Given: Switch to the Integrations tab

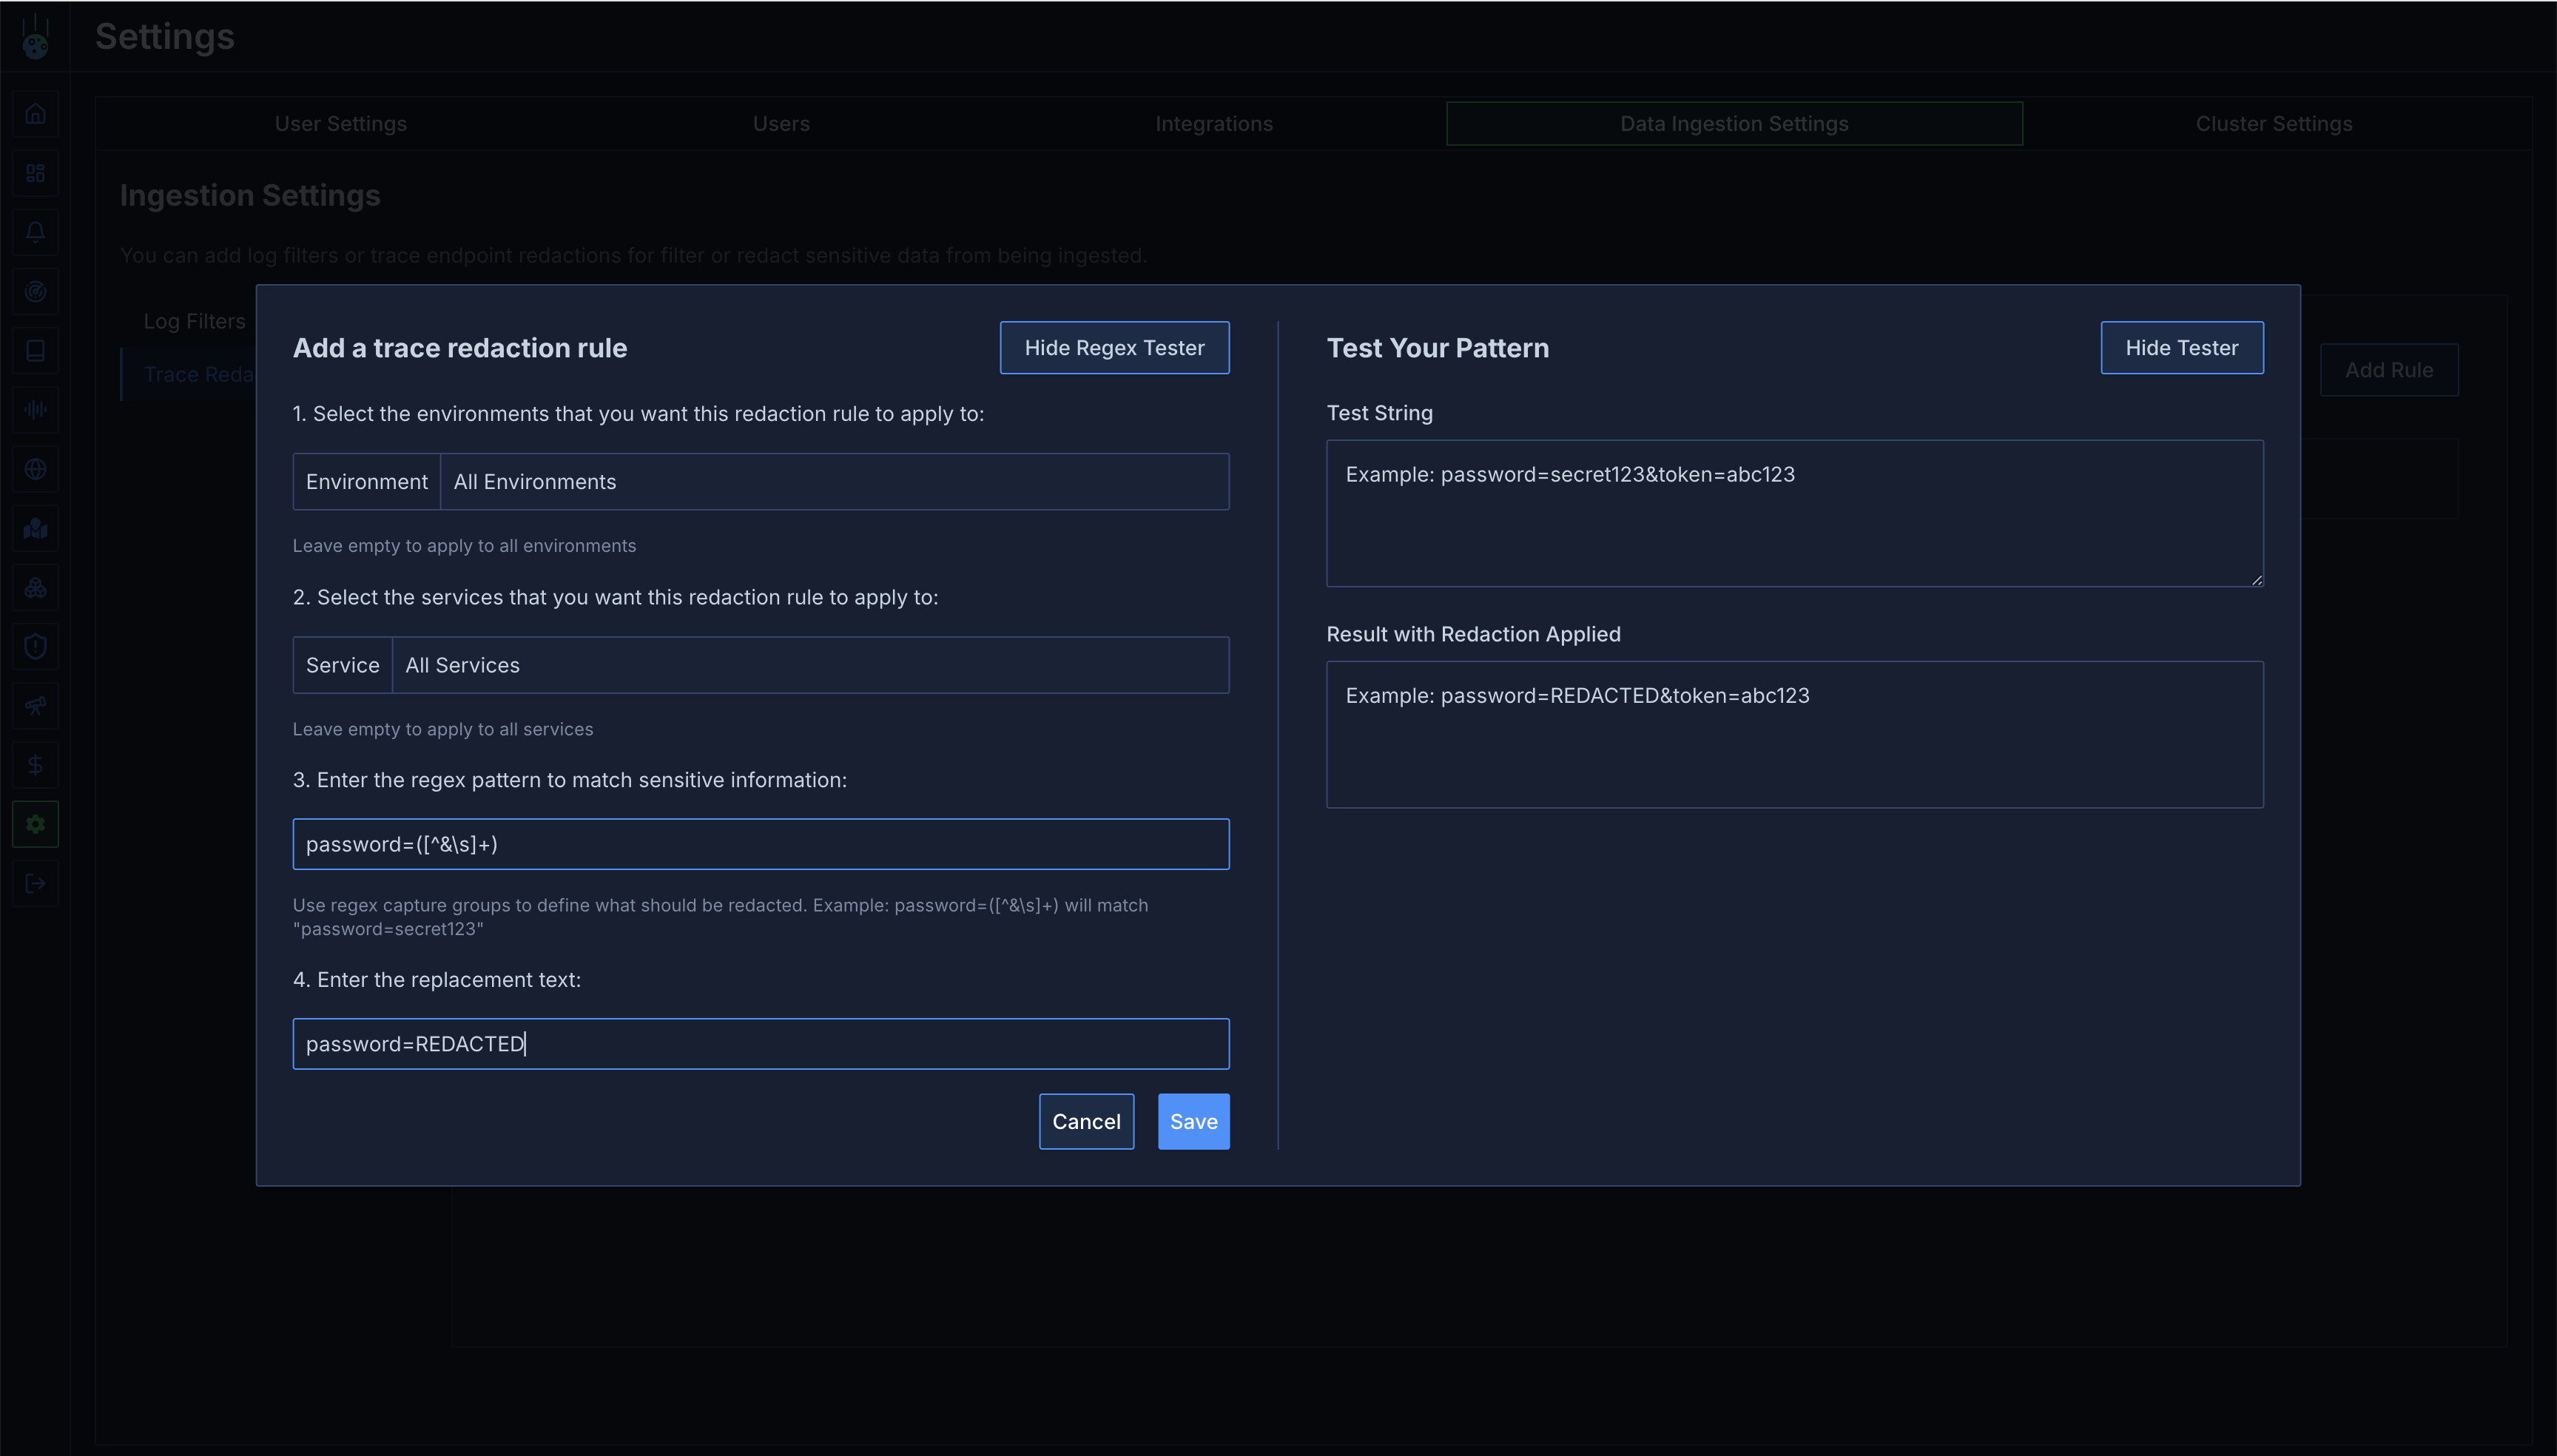Looking at the screenshot, I should click(1214, 124).
